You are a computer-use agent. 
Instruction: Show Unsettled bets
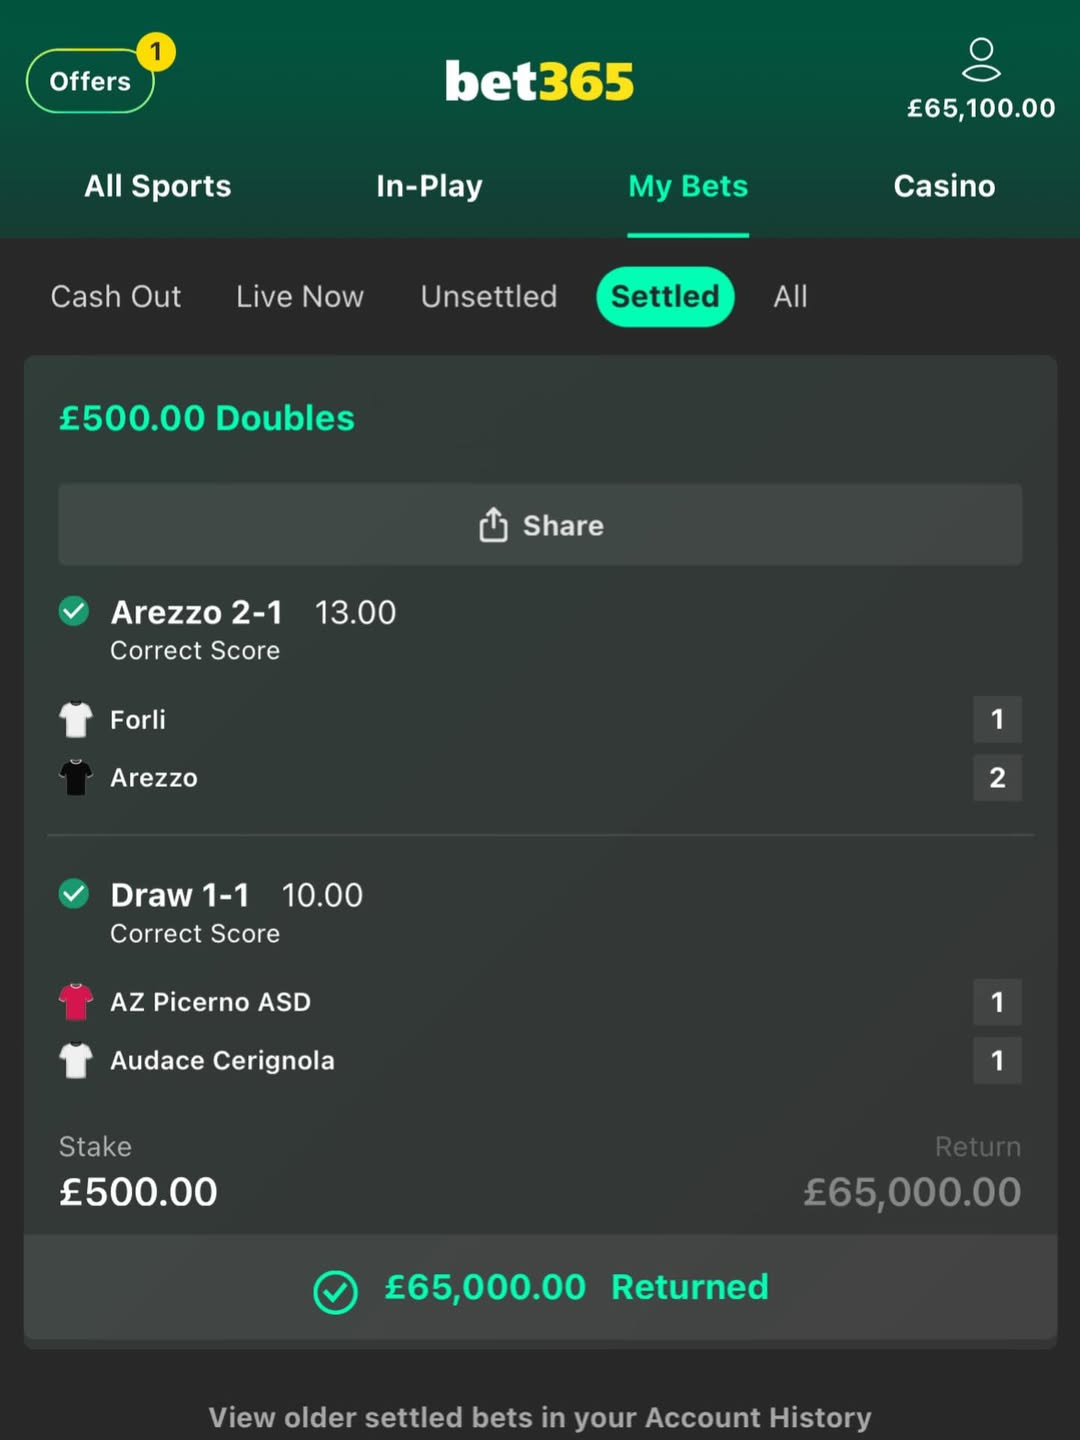488,297
